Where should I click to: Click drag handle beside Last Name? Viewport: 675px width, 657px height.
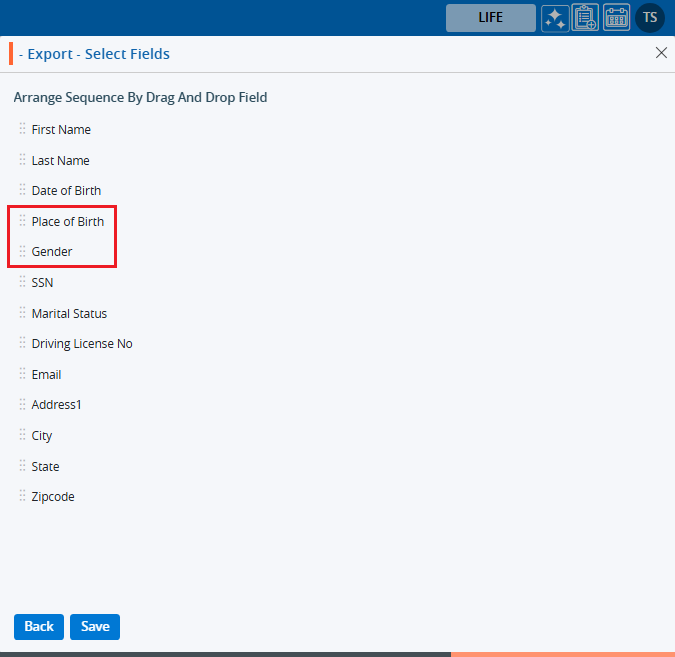tap(22, 160)
